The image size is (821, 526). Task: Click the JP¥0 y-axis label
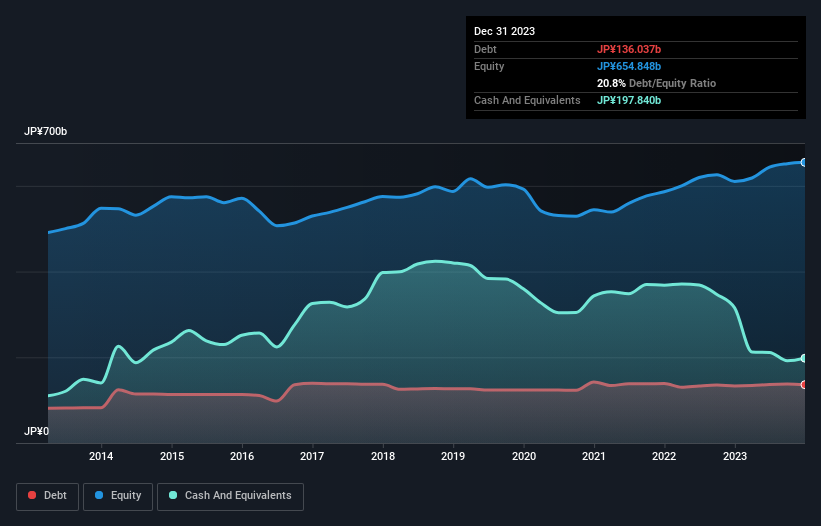[36, 432]
